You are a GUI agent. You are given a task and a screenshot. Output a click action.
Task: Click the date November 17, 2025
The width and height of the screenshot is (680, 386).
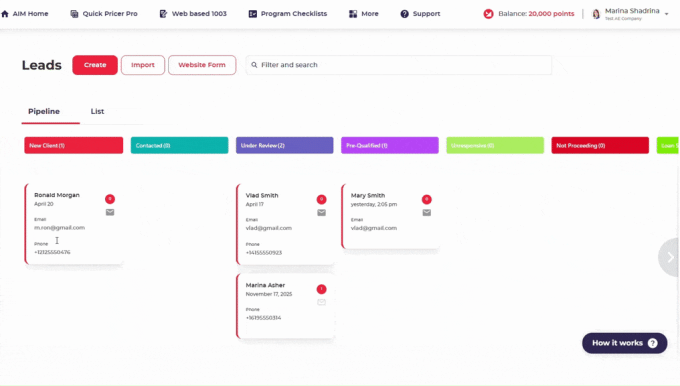pos(269,294)
